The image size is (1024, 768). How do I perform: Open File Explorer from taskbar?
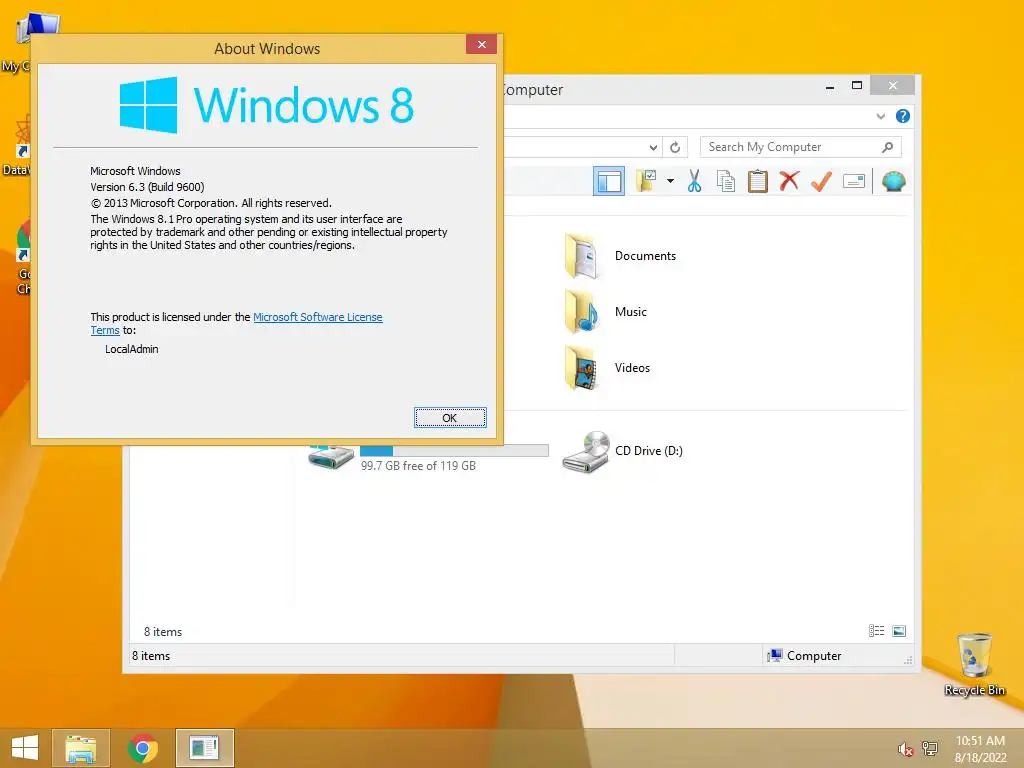pos(81,748)
